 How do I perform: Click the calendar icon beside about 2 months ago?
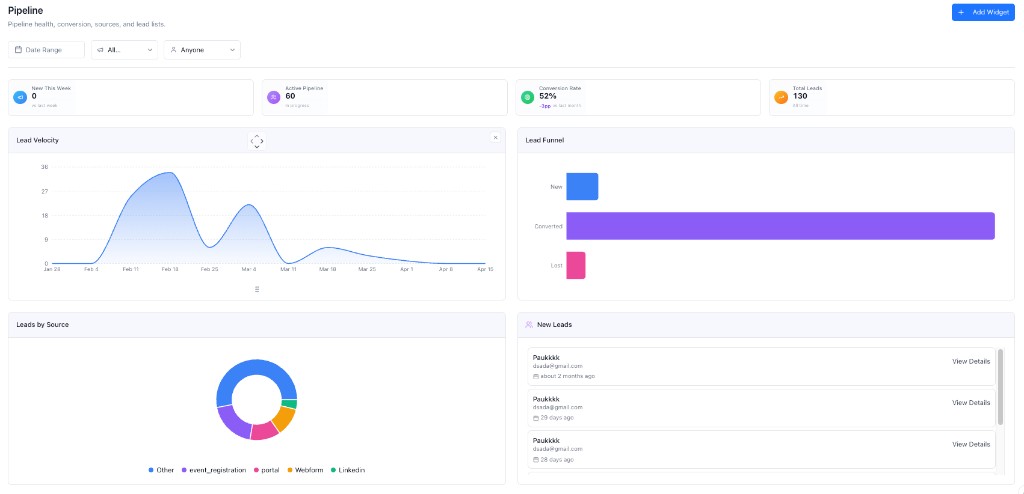[x=536, y=376]
